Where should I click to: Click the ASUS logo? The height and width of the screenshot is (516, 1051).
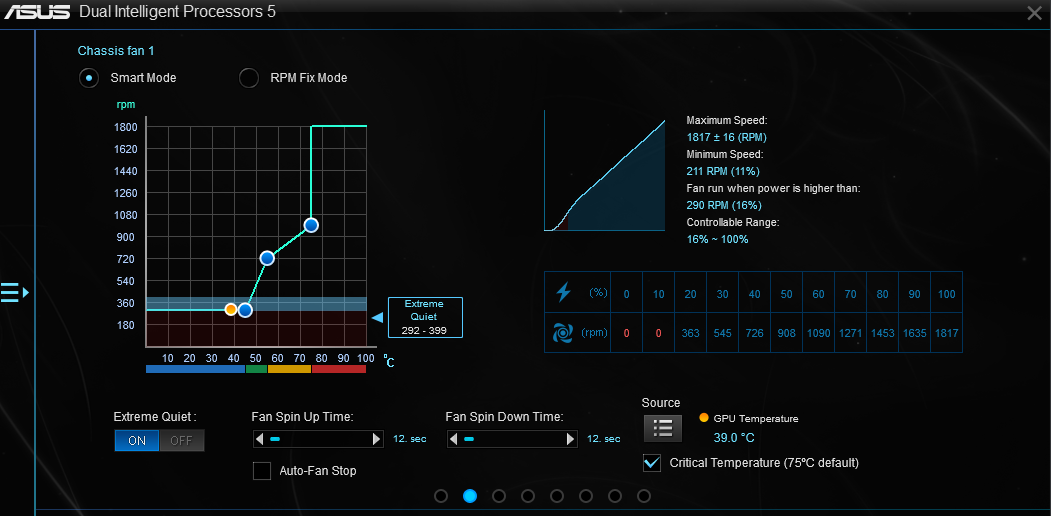coord(35,11)
